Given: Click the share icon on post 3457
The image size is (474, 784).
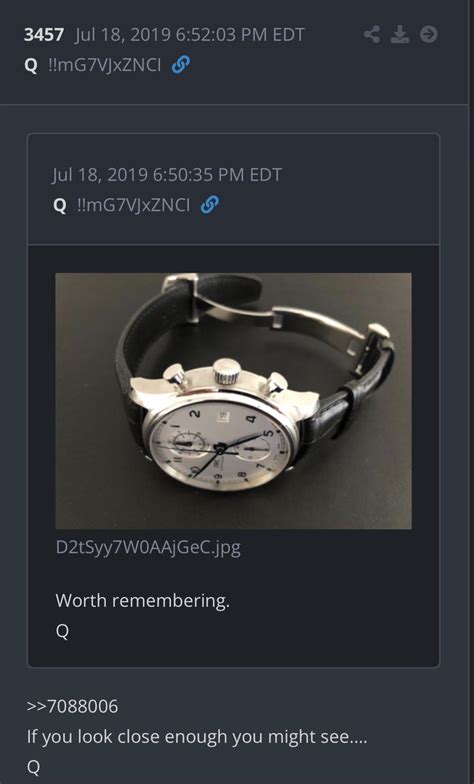Looking at the screenshot, I should point(372,34).
